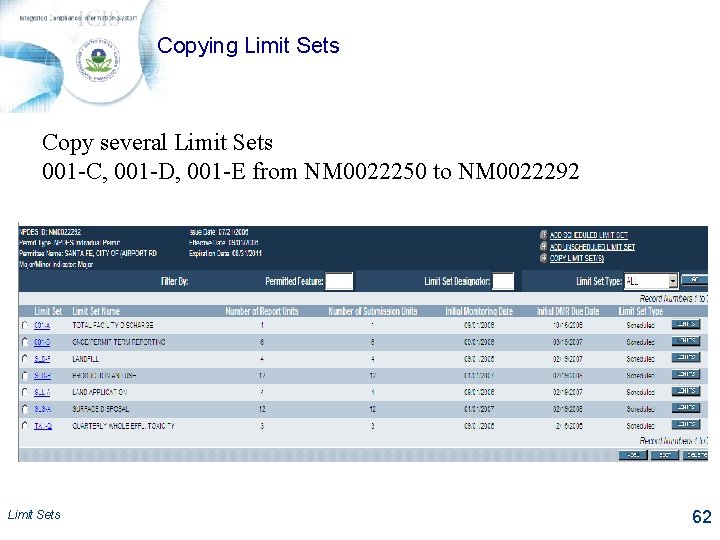Image resolution: width=720 pixels, height=540 pixels.
Task: Click the Add Scheduled Limit Set icon
Action: 543,234
